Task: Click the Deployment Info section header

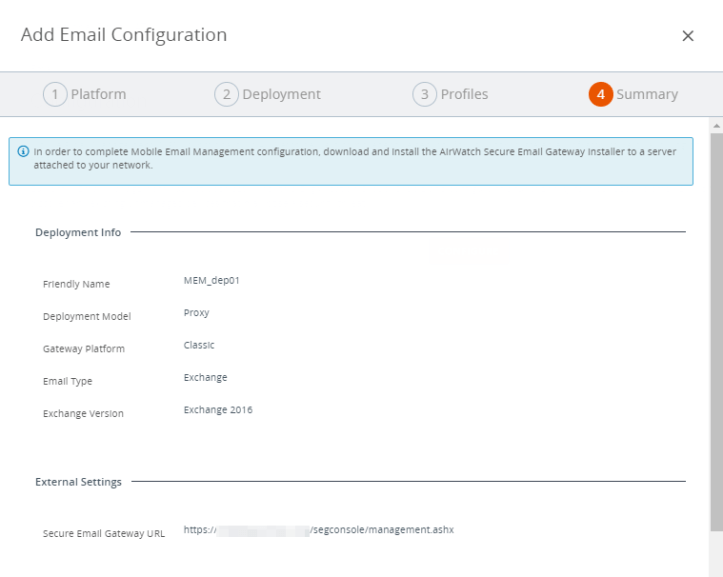Action: click(78, 233)
